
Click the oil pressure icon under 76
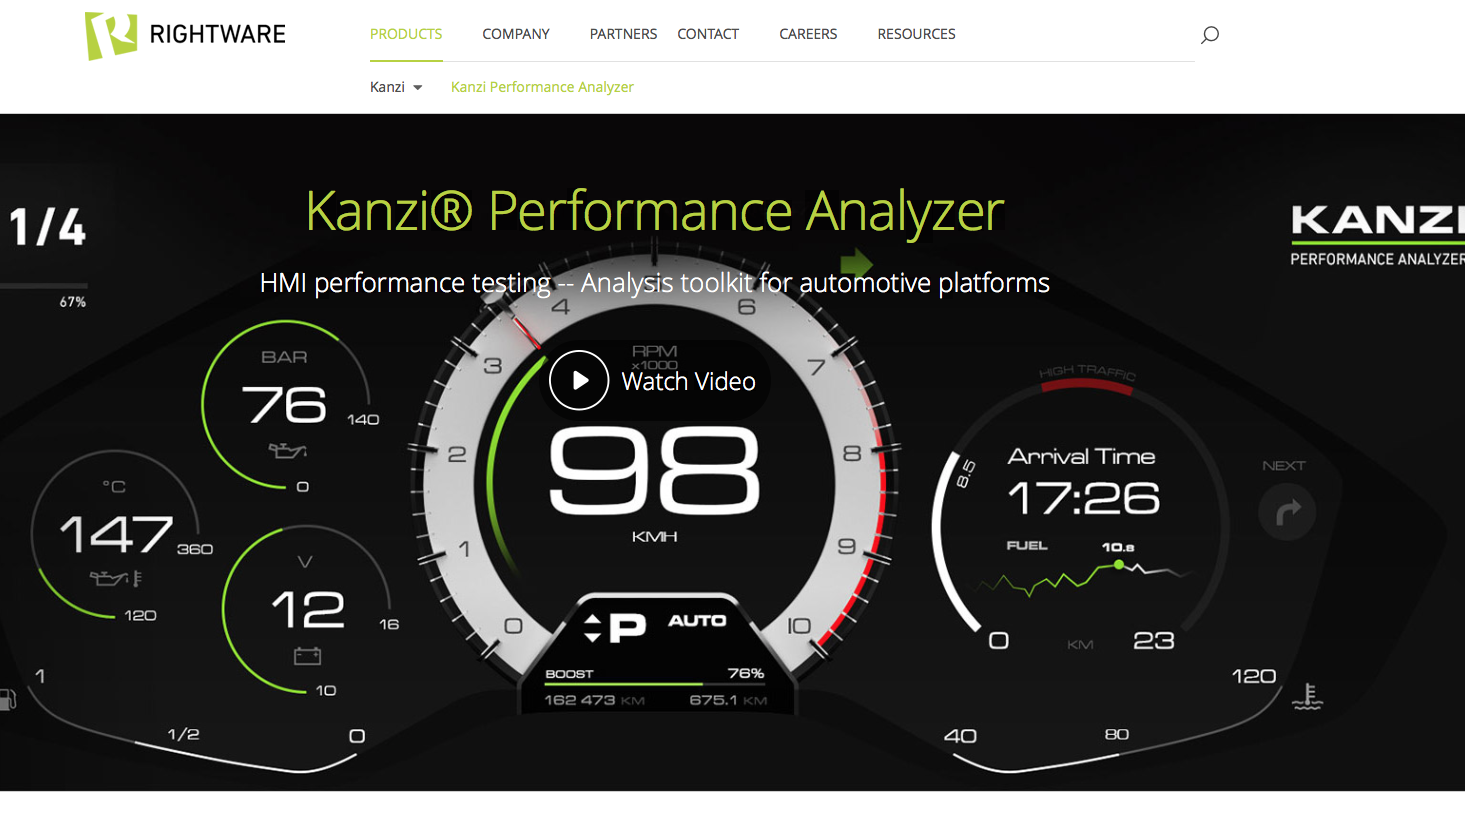tap(287, 451)
